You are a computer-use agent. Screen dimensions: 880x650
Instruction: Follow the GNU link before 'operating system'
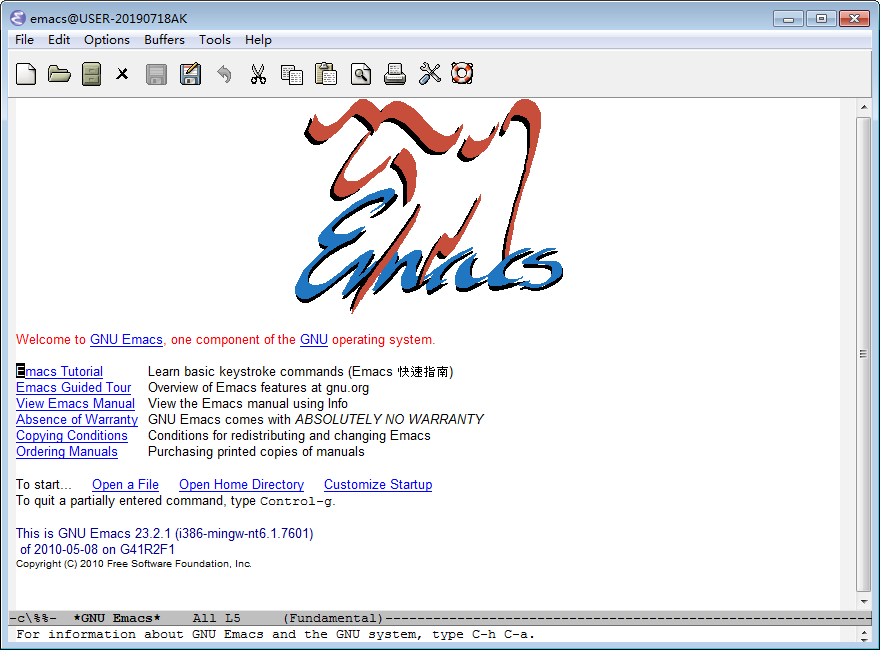[314, 340]
